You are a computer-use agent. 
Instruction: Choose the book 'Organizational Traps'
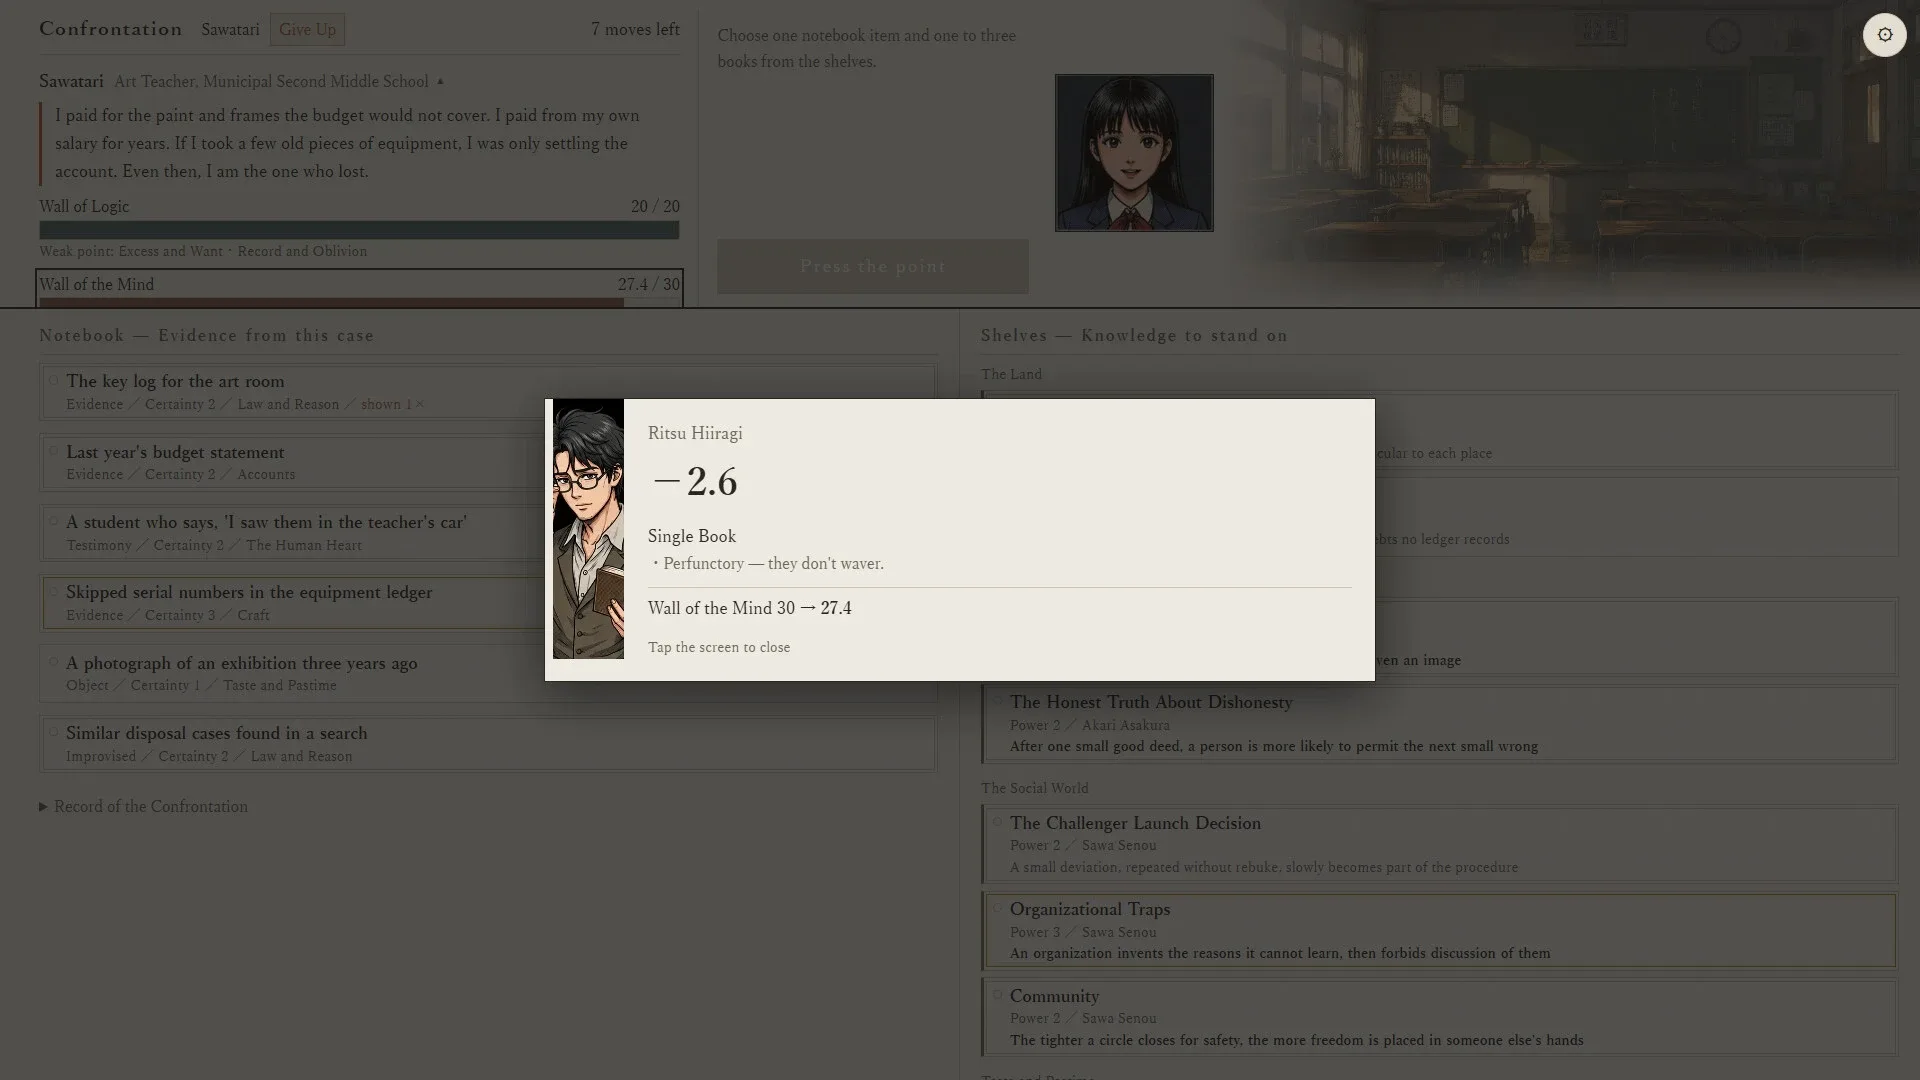click(1440, 931)
